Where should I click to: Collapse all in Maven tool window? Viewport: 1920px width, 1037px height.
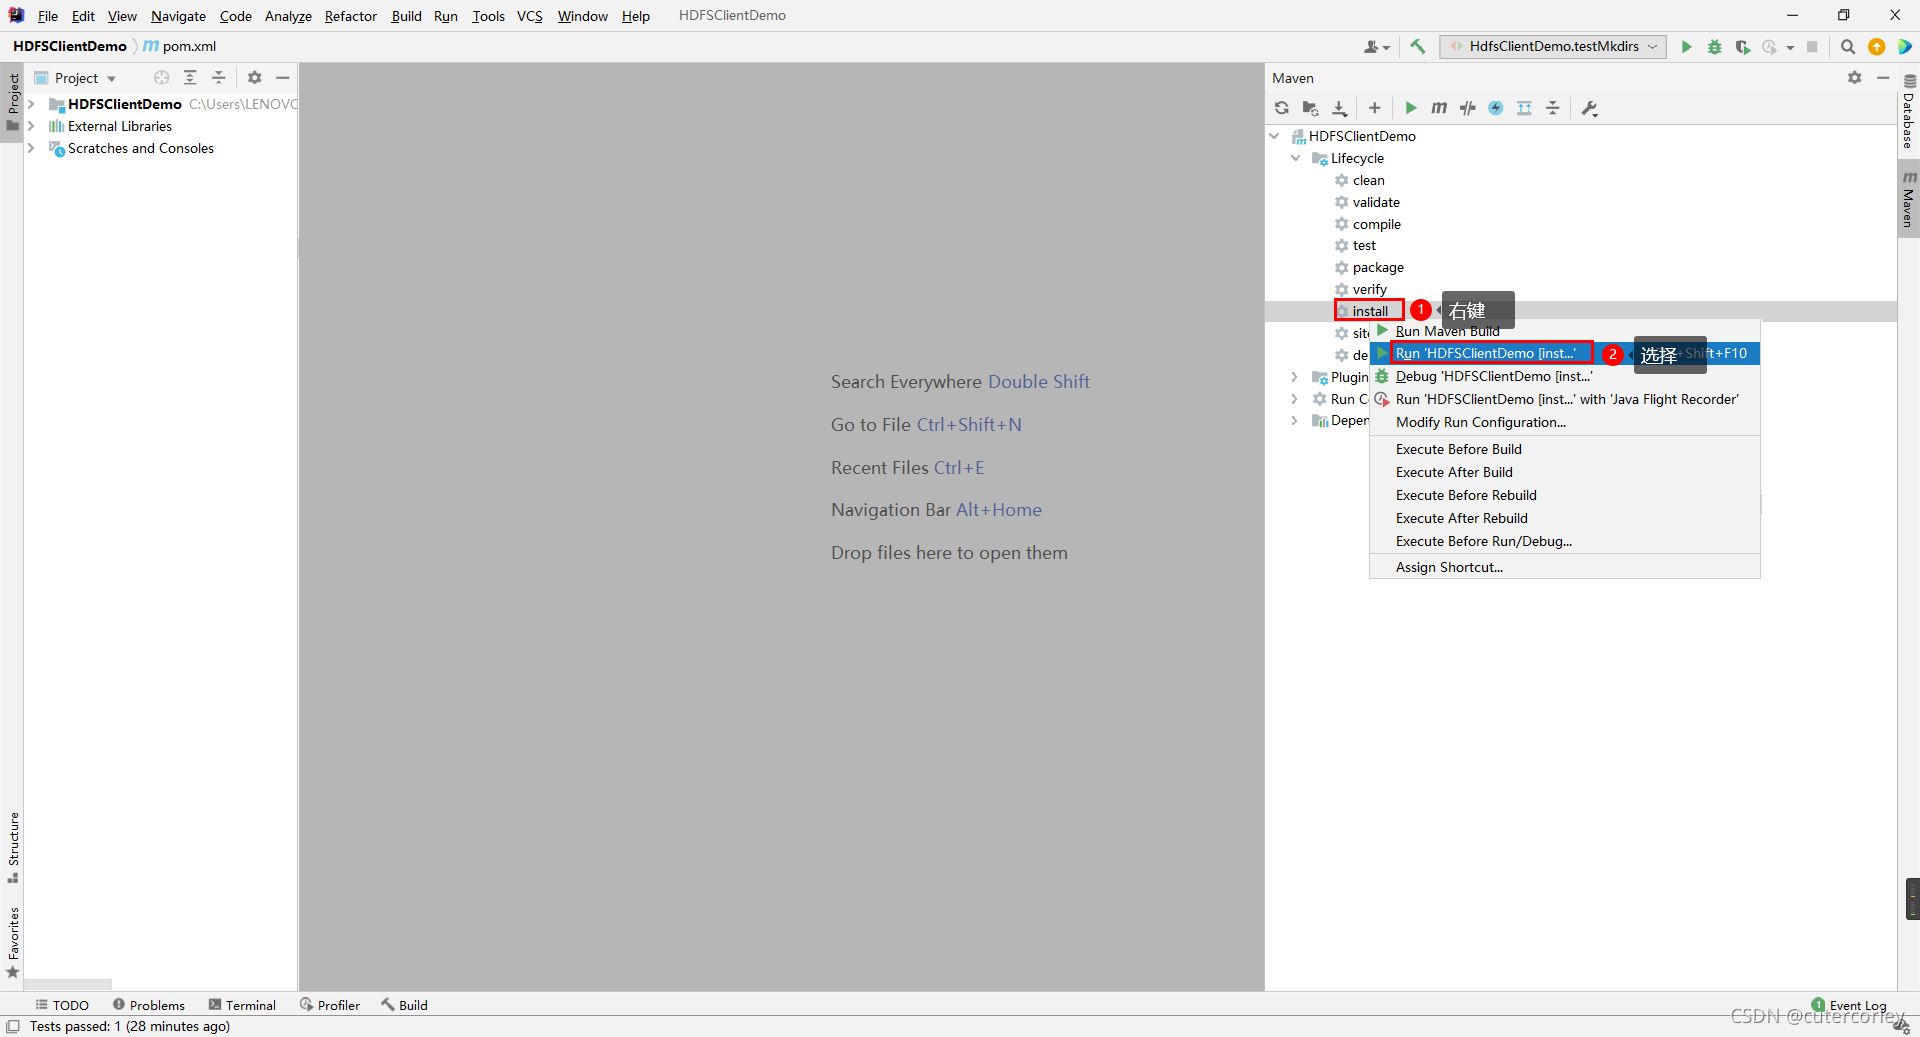coord(1553,108)
